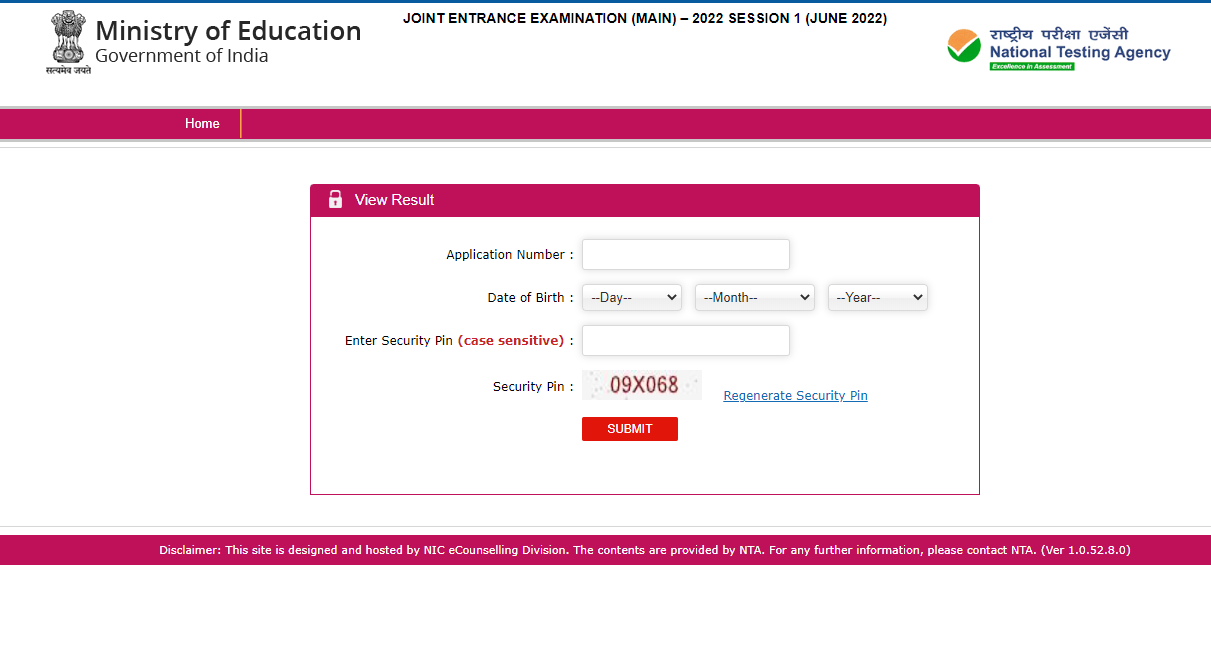The width and height of the screenshot is (1211, 651).
Task: Click the green Excellence in Assessment badge
Action: [1031, 67]
